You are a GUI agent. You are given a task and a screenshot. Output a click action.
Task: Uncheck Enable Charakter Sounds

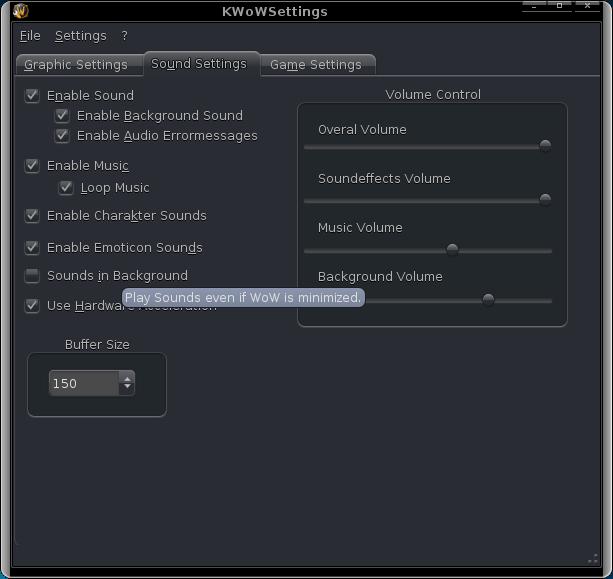coord(32,215)
